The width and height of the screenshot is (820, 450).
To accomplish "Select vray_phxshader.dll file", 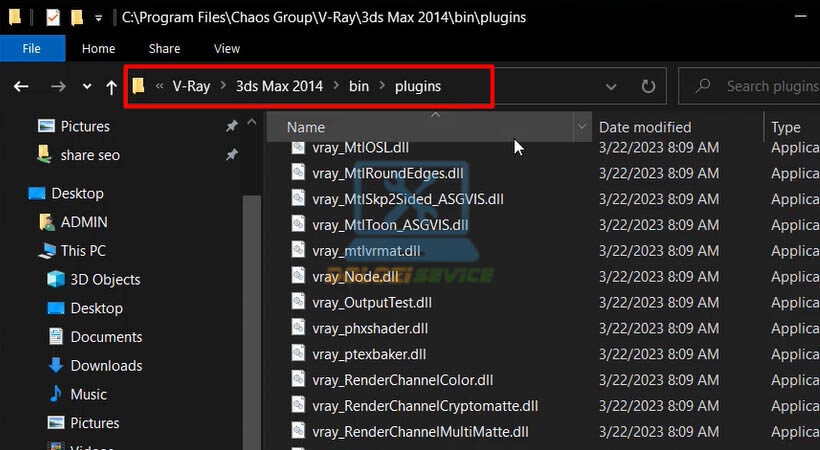I will (x=370, y=328).
